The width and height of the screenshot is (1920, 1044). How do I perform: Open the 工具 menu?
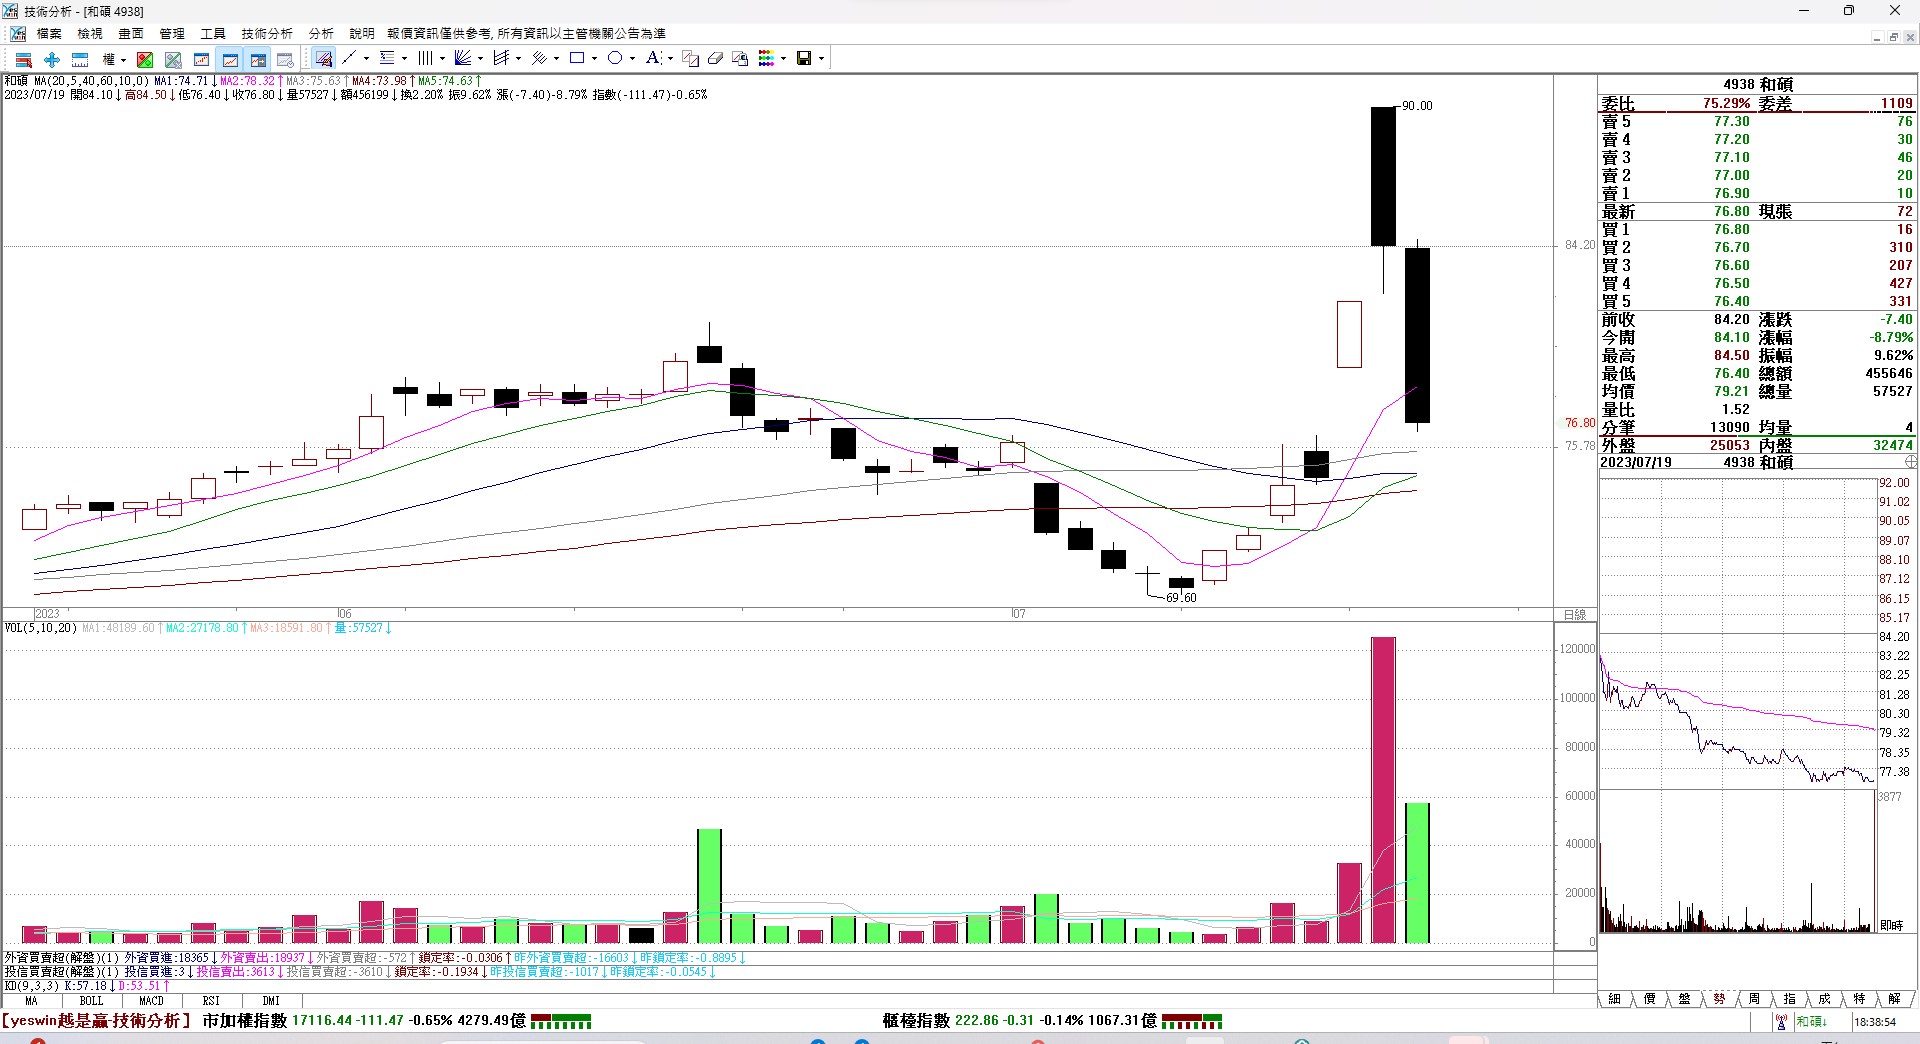point(213,34)
